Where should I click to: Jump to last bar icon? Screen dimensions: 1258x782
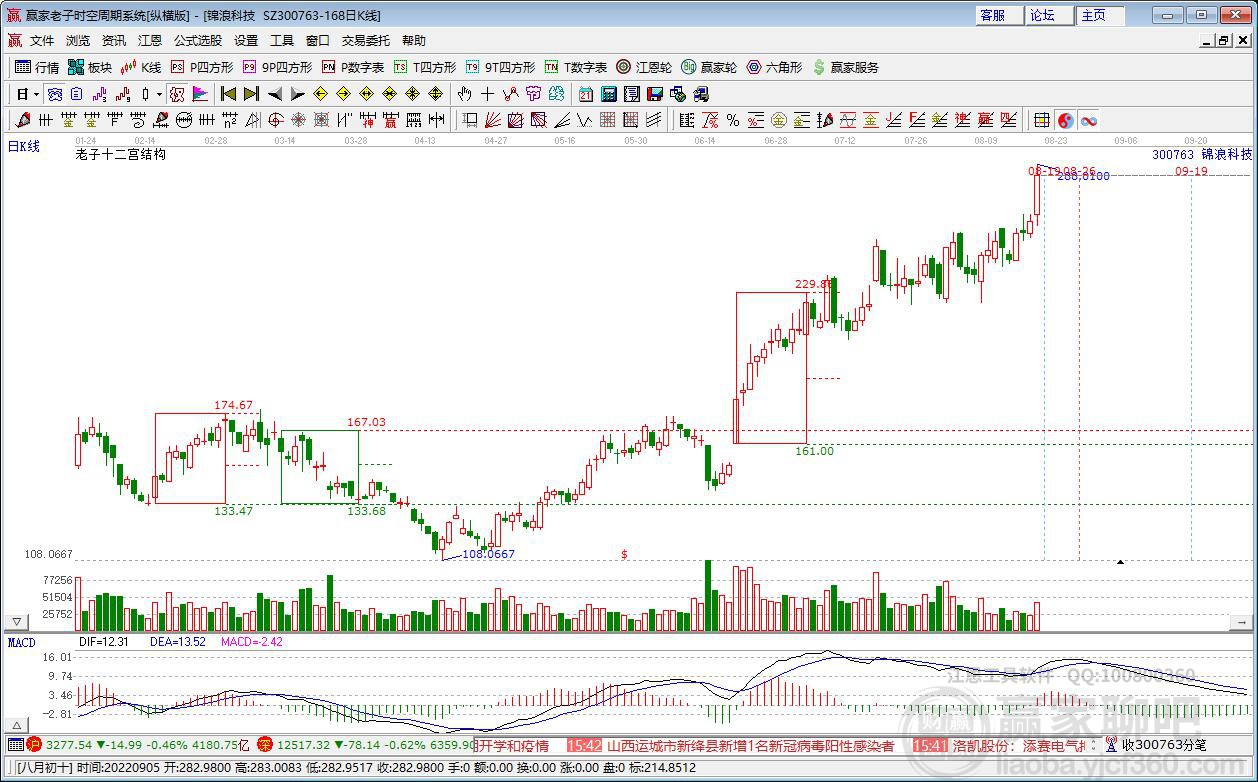(x=251, y=94)
